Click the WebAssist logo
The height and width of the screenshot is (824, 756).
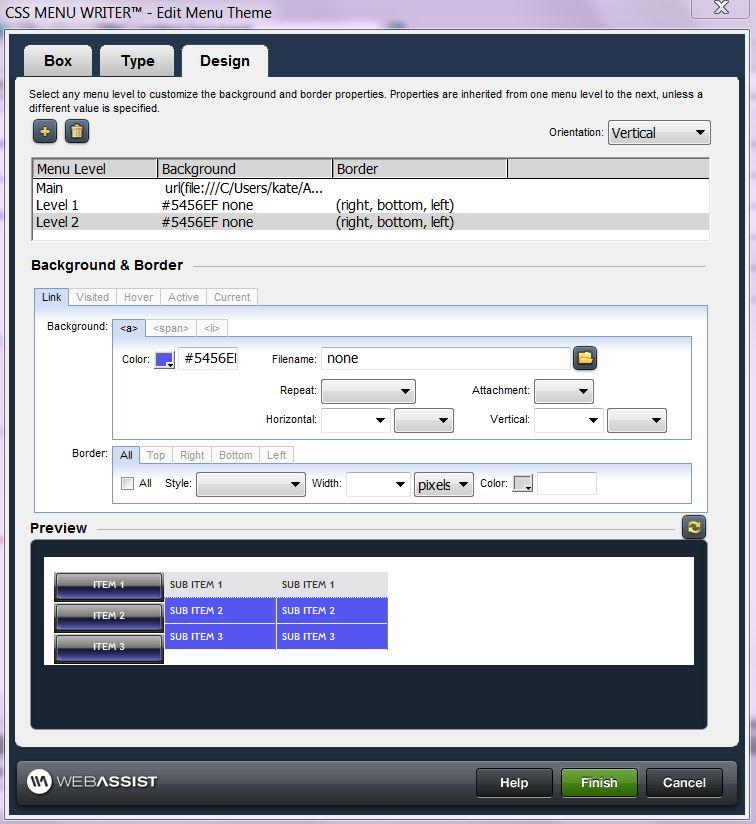click(x=92, y=781)
